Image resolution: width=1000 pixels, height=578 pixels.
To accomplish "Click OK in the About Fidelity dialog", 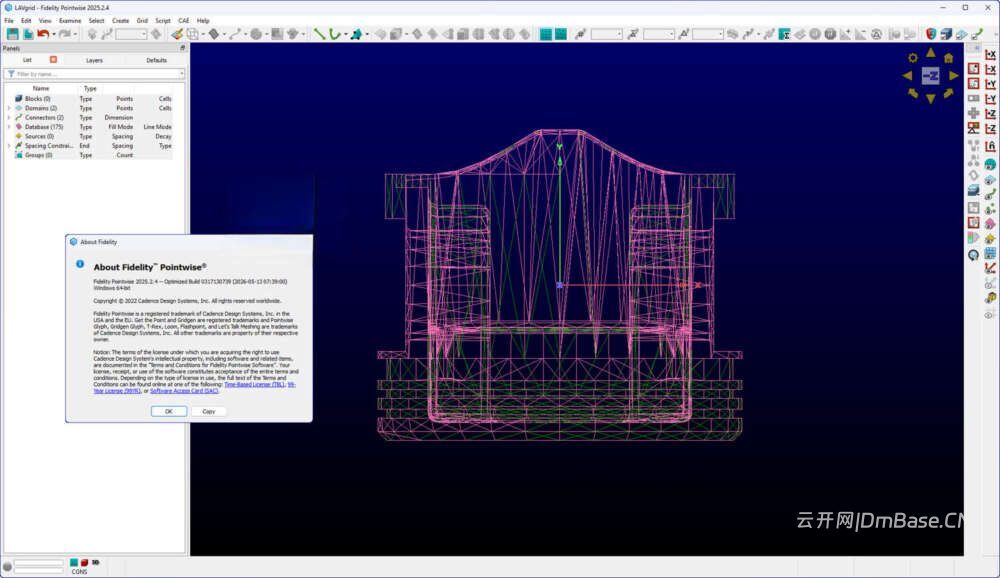I will tap(169, 411).
